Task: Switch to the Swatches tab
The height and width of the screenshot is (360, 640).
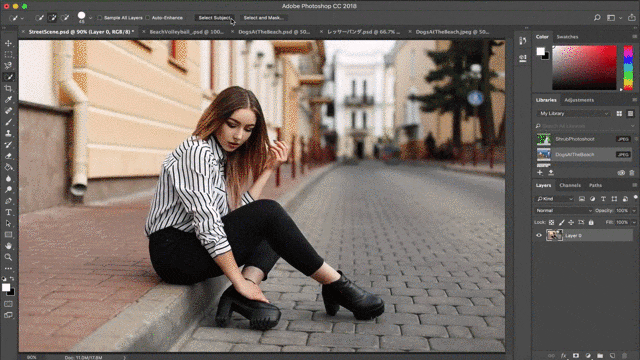Action: pyautogui.click(x=567, y=37)
